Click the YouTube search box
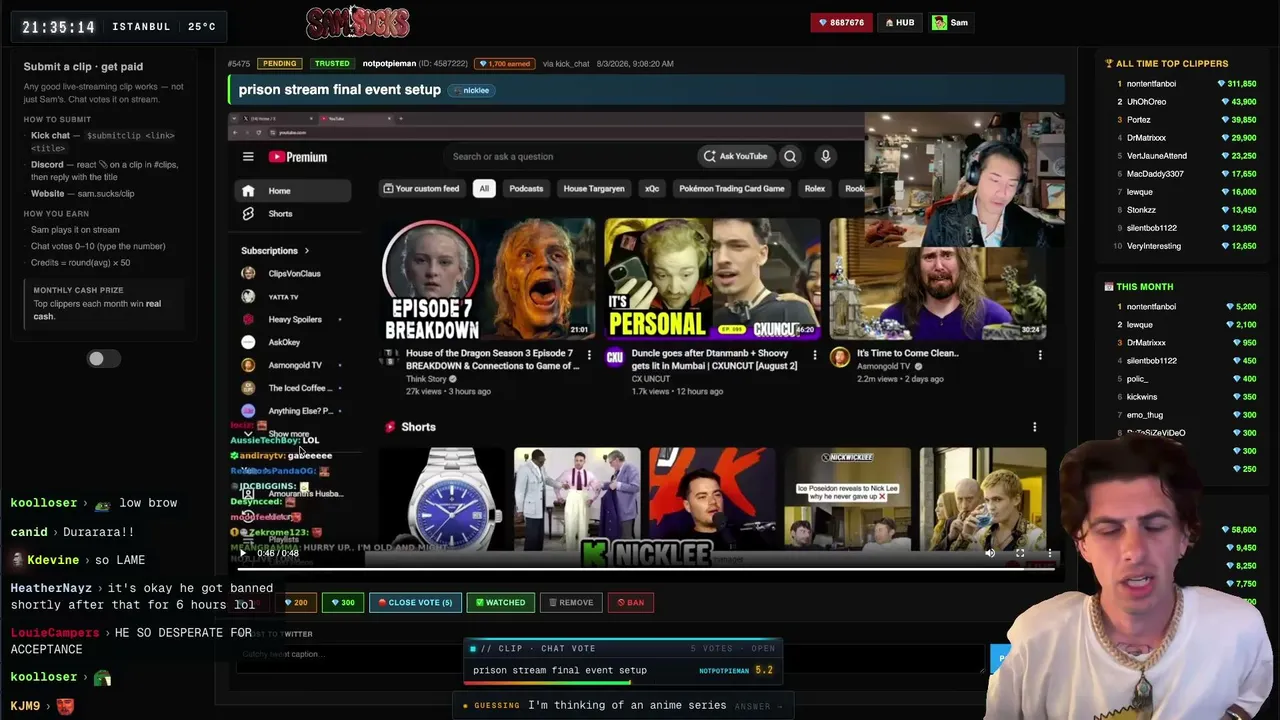1280x720 pixels. pyautogui.click(x=570, y=156)
